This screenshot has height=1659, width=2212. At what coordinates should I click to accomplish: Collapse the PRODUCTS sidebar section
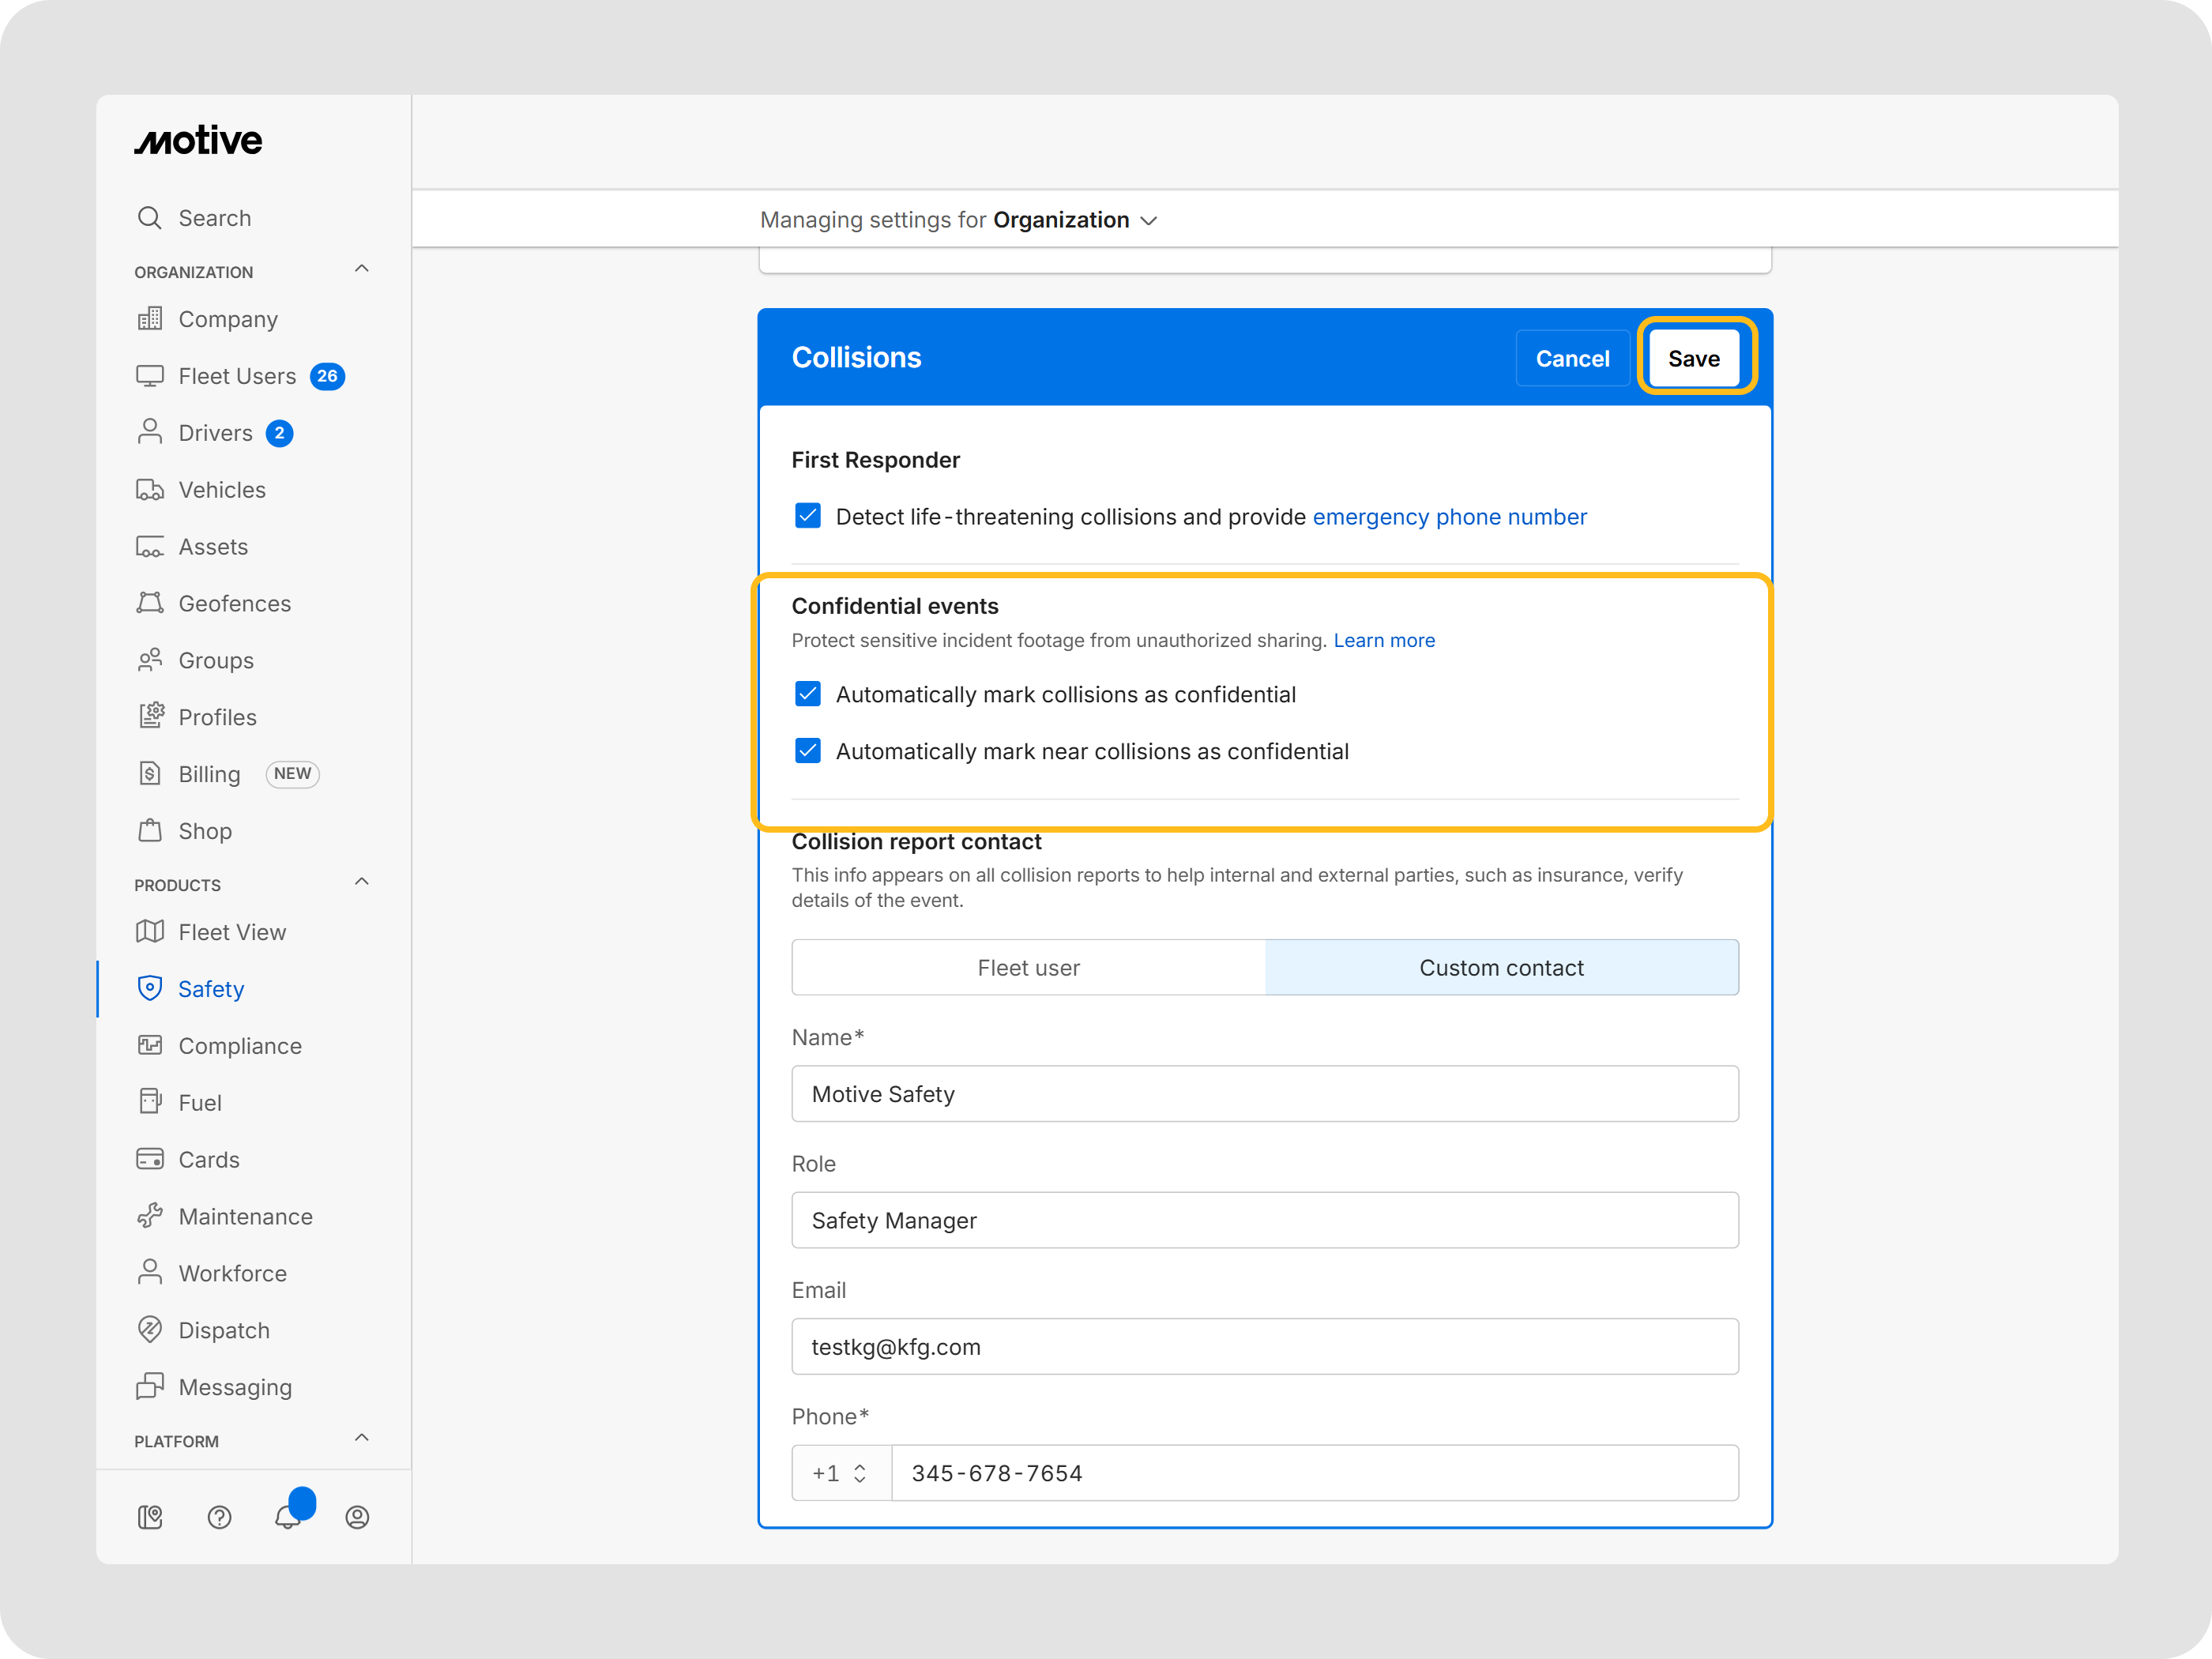(x=362, y=882)
